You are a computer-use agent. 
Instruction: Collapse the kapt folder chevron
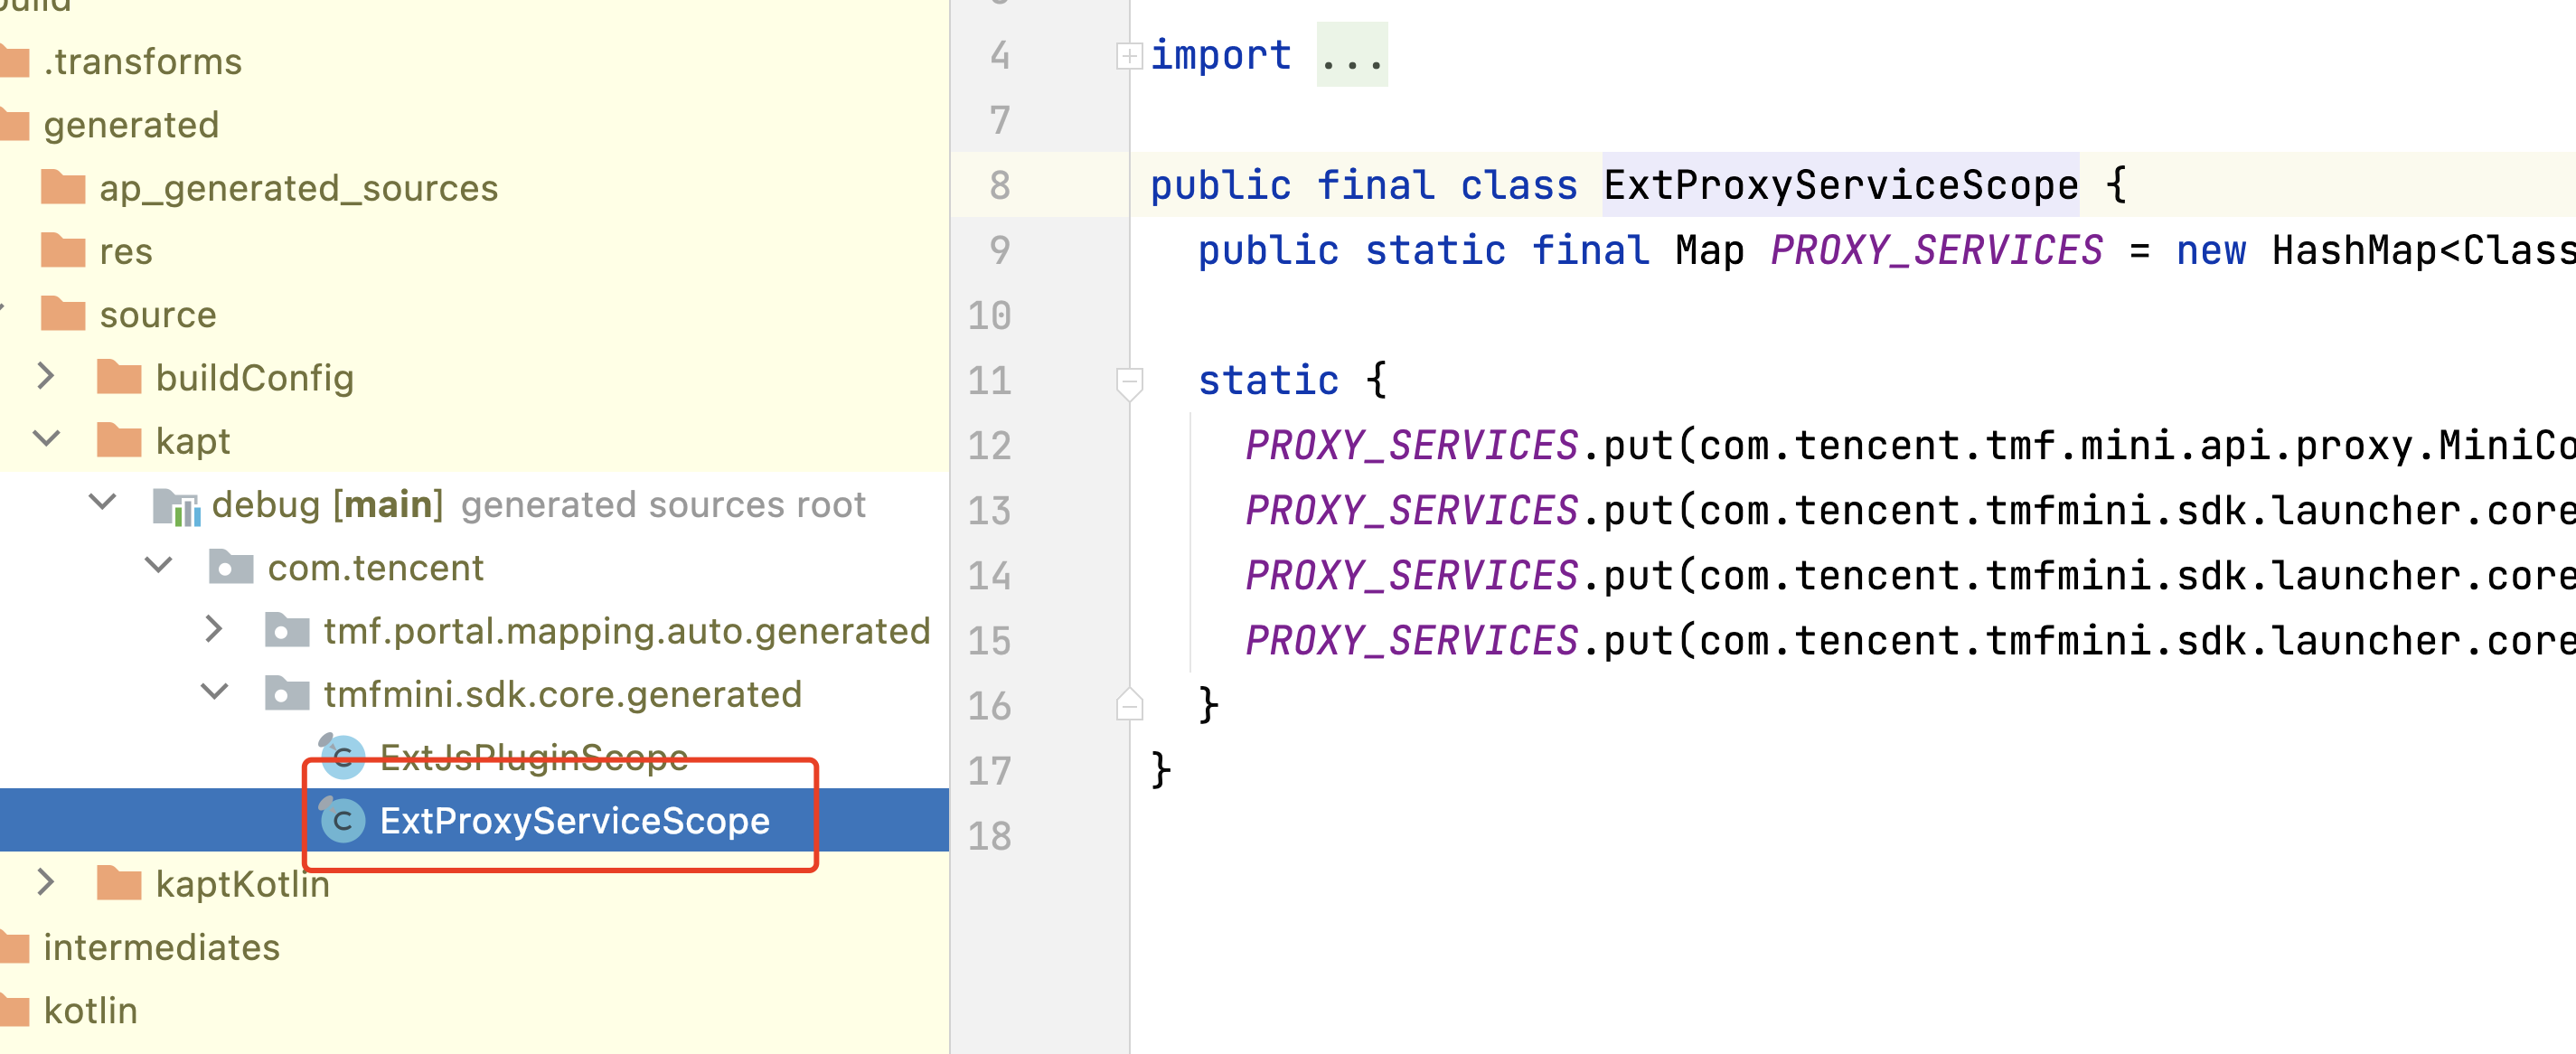click(x=46, y=440)
